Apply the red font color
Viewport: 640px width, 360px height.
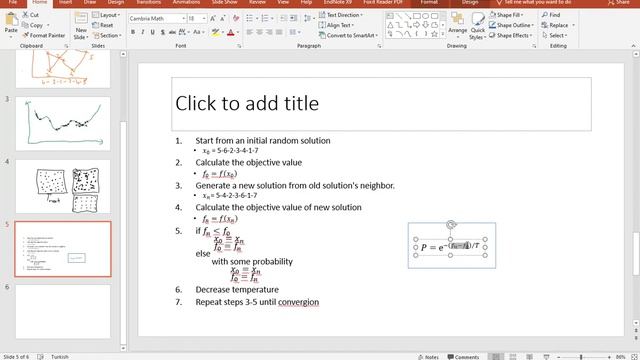tap(231, 32)
